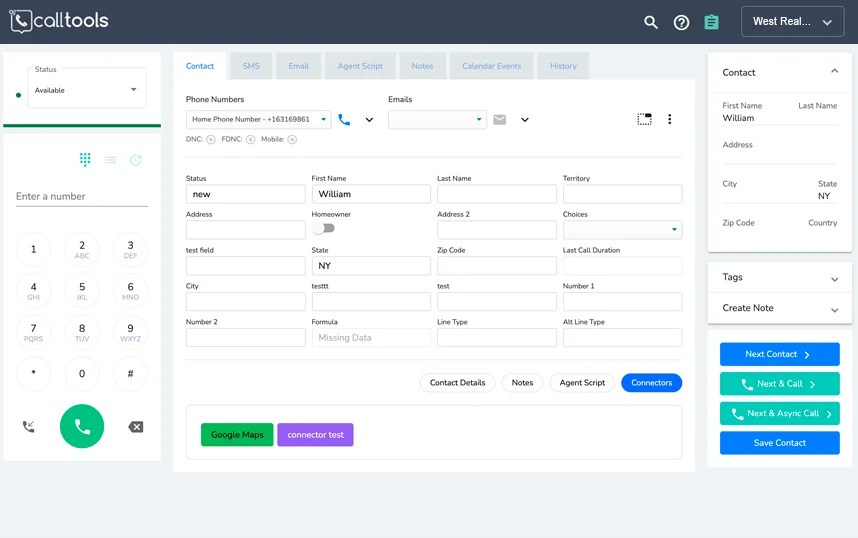Click the Connectors pill button
858x538 pixels.
pyautogui.click(x=652, y=383)
